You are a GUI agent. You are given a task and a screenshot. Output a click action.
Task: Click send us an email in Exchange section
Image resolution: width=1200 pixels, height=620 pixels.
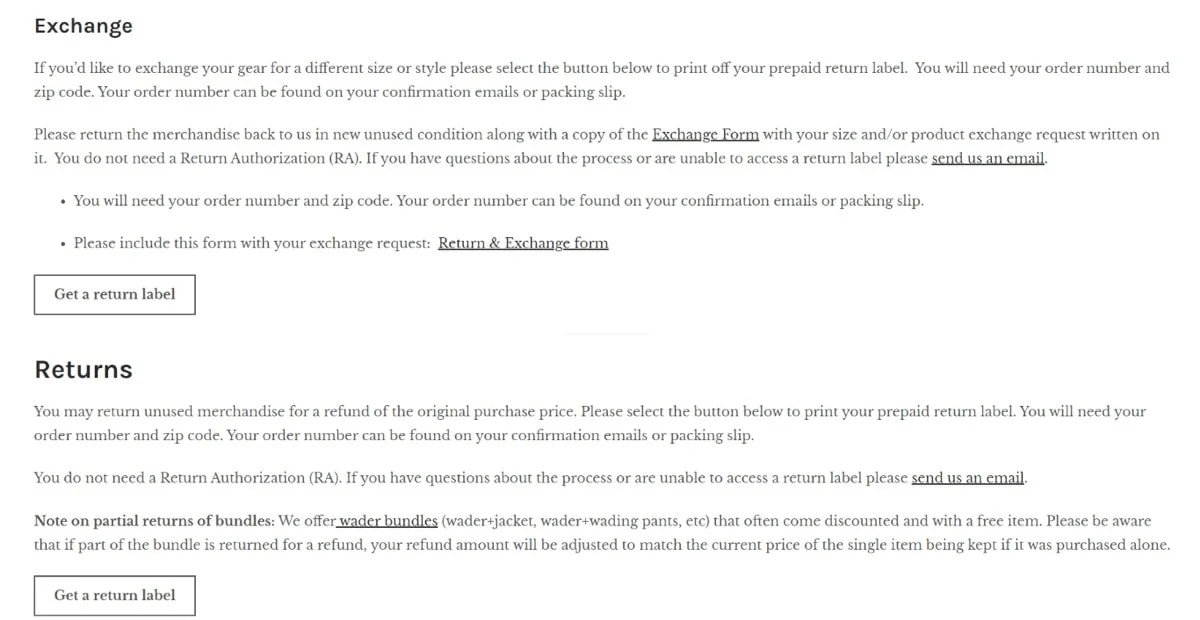tap(988, 159)
